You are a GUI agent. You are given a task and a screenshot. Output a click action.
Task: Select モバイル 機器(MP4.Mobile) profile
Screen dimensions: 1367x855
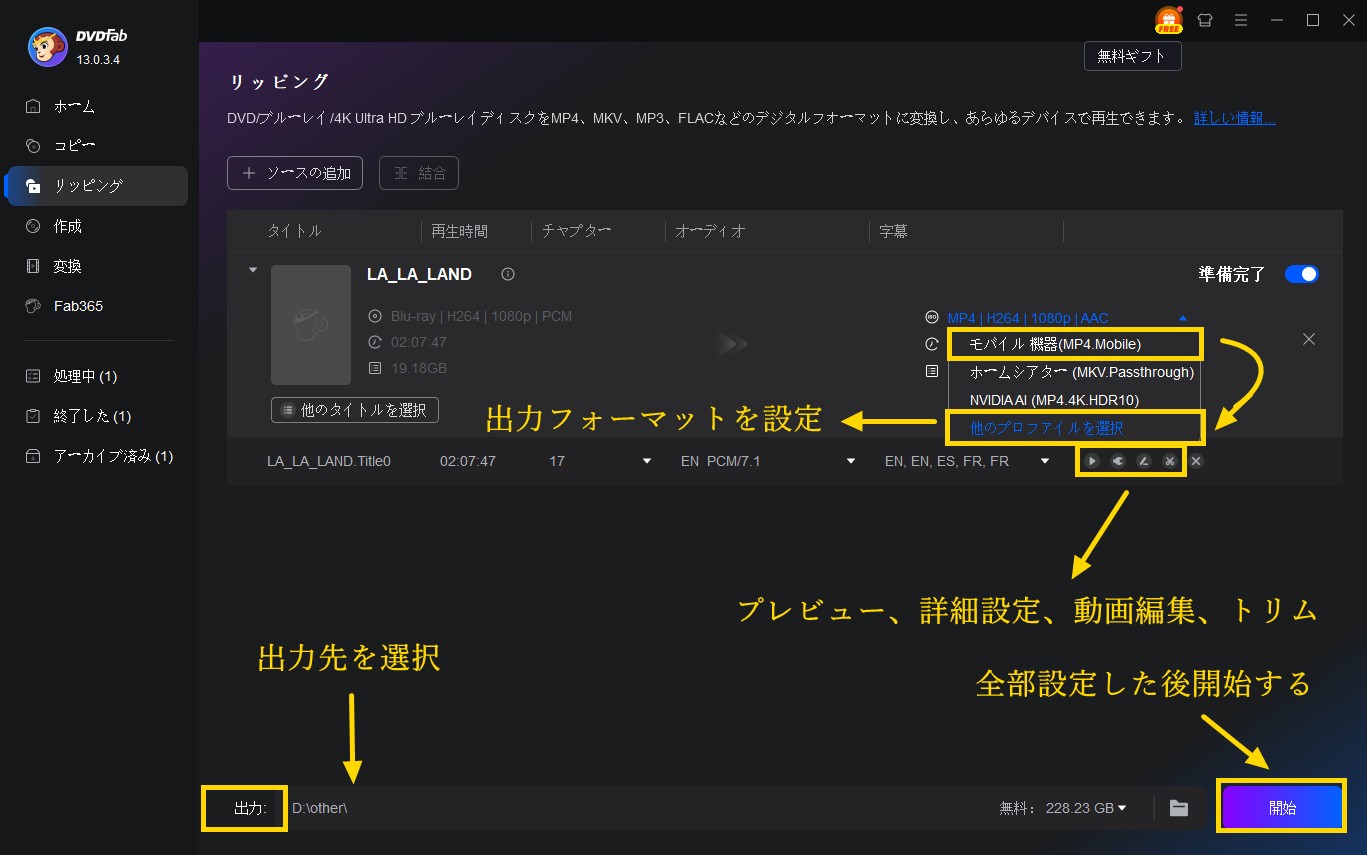pos(1075,344)
